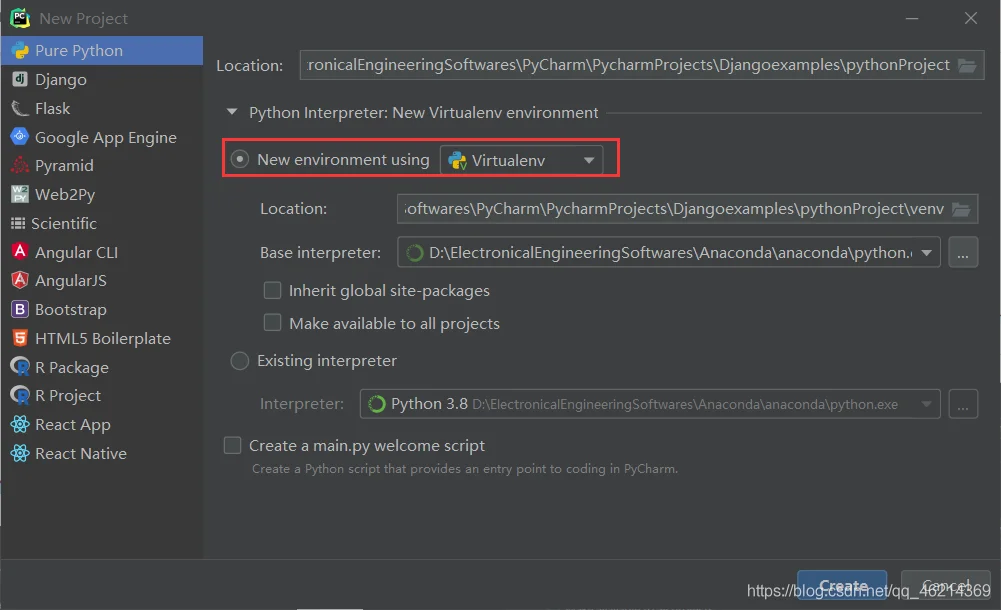This screenshot has height=610, width=1001.
Task: Click the Web2Py icon
Action: (20, 194)
